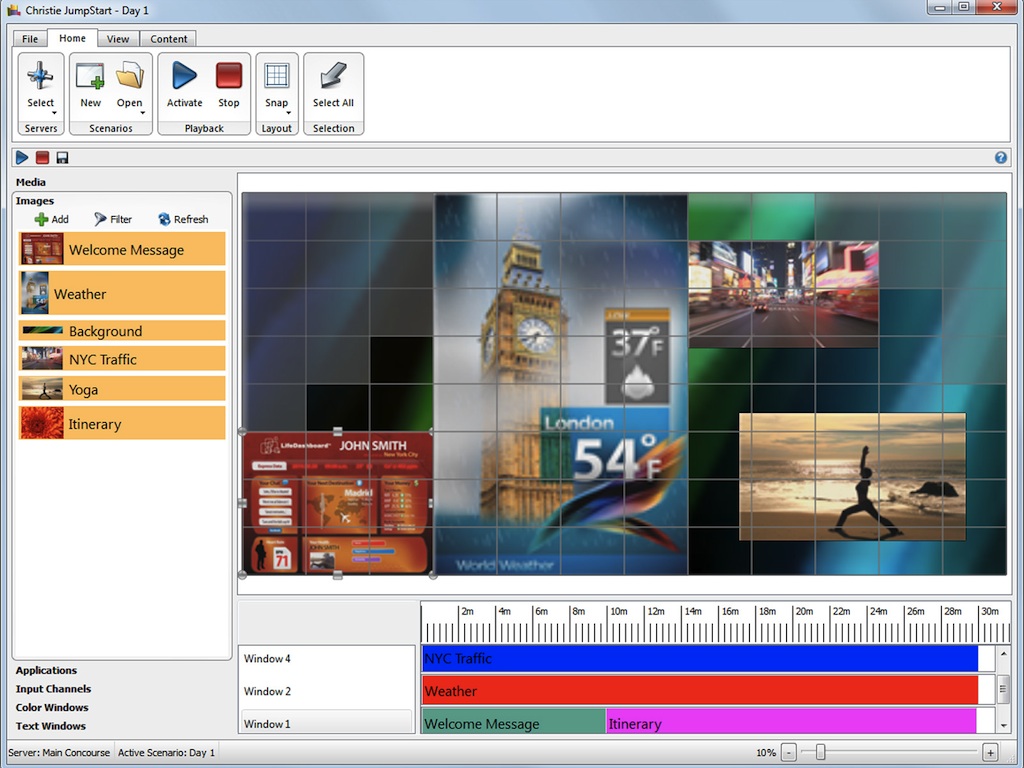Open the Content ribbon tab

click(169, 39)
